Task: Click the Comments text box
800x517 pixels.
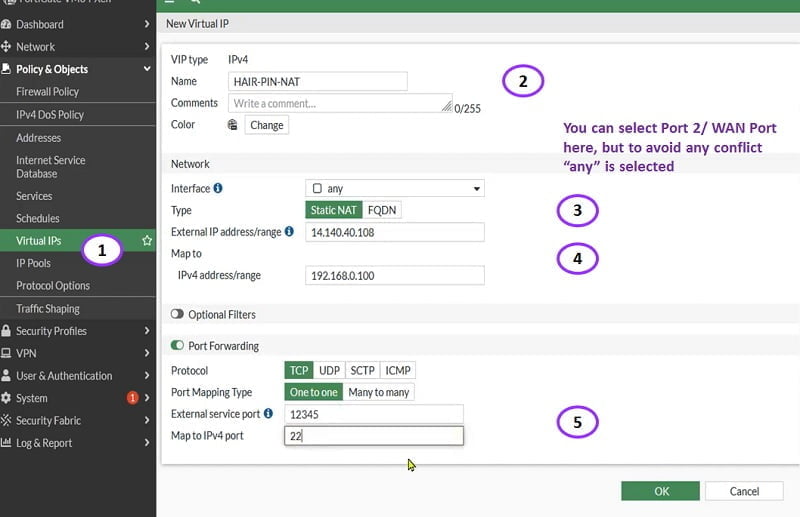Action: [x=340, y=103]
